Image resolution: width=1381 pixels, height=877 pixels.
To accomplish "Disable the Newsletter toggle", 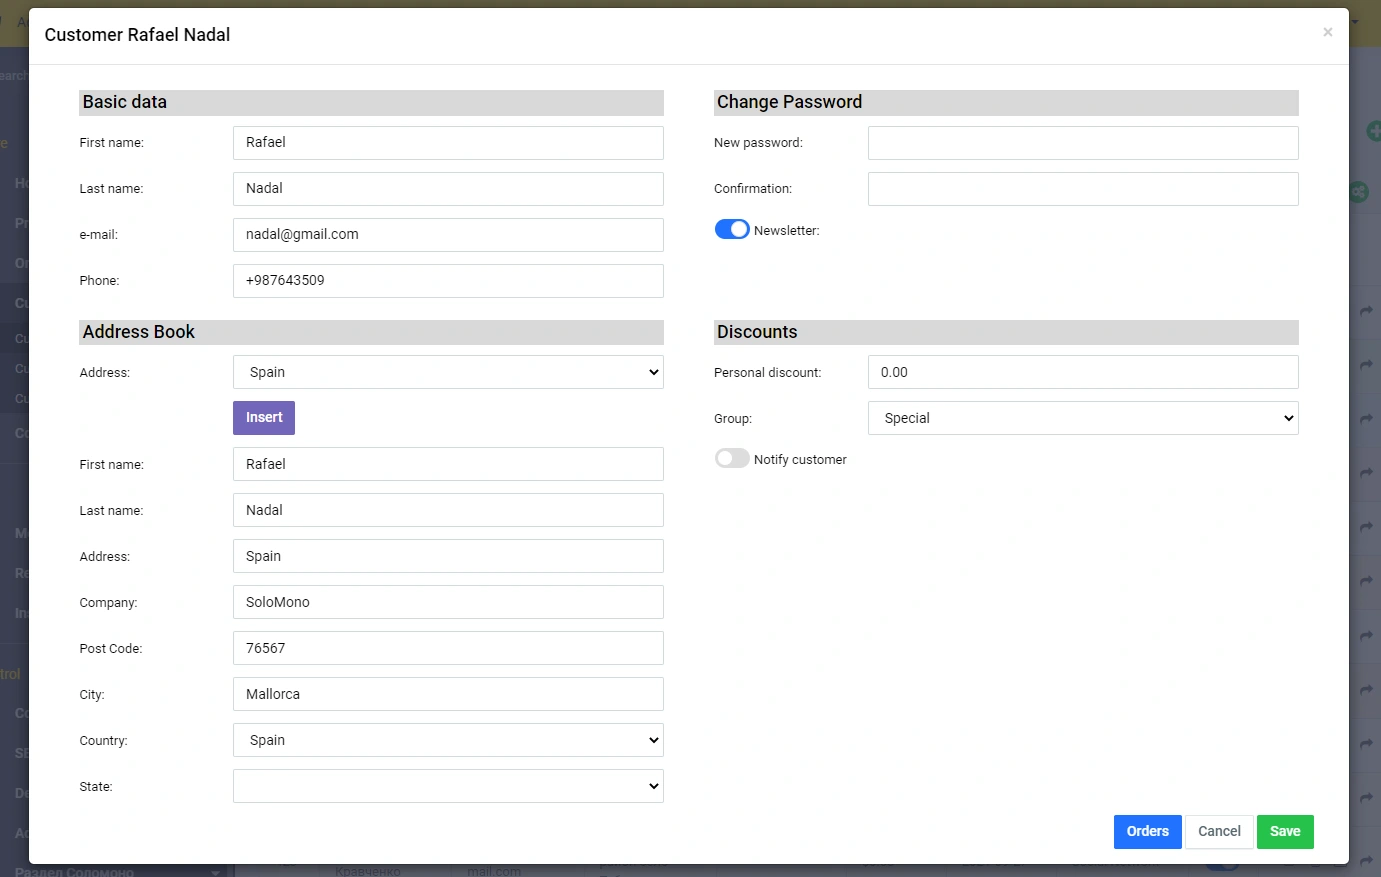I will click(x=731, y=230).
